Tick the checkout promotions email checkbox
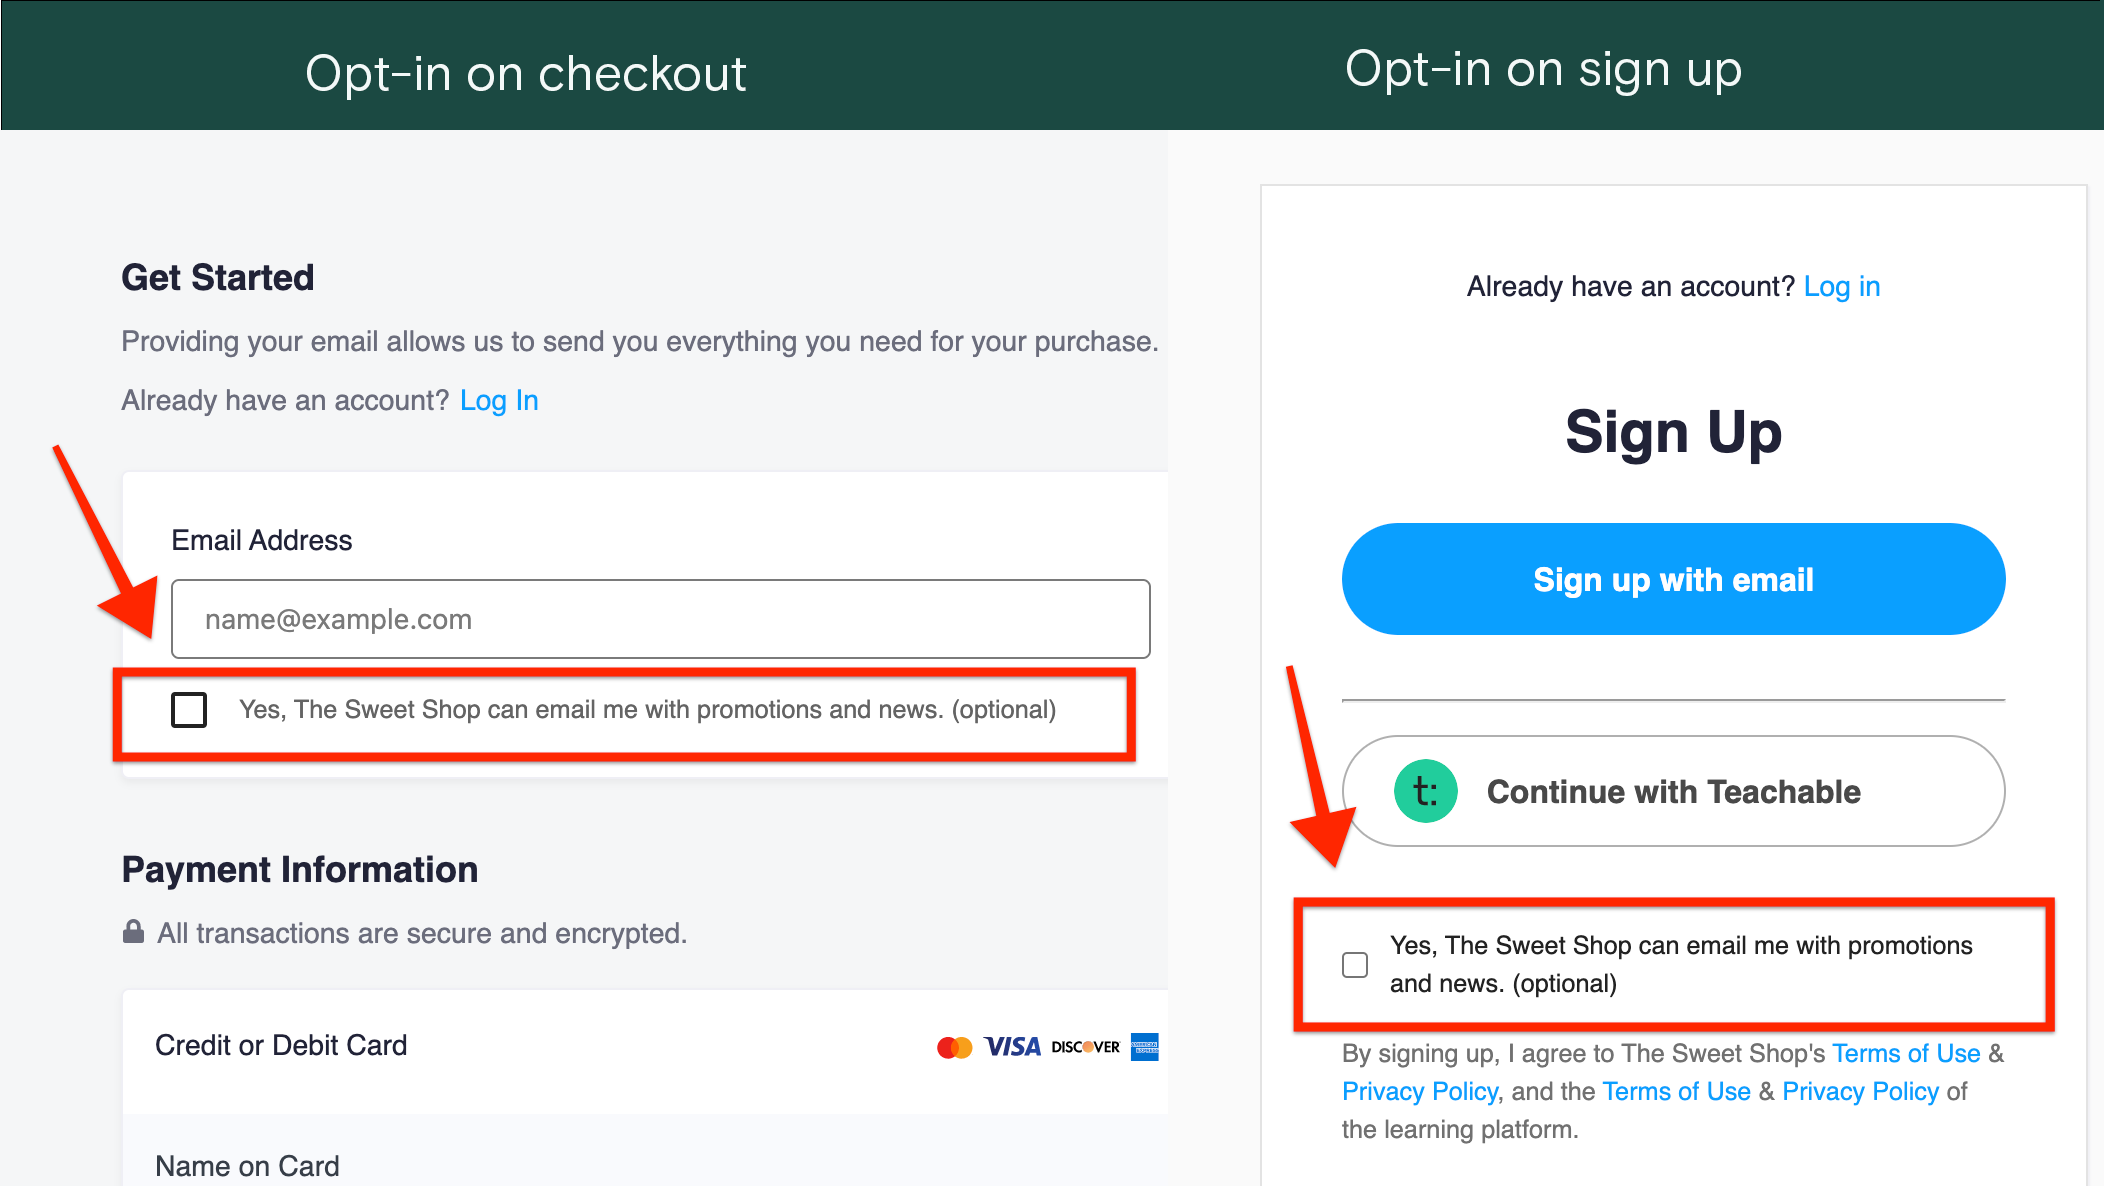Image resolution: width=2104 pixels, height=1186 pixels. click(x=189, y=710)
